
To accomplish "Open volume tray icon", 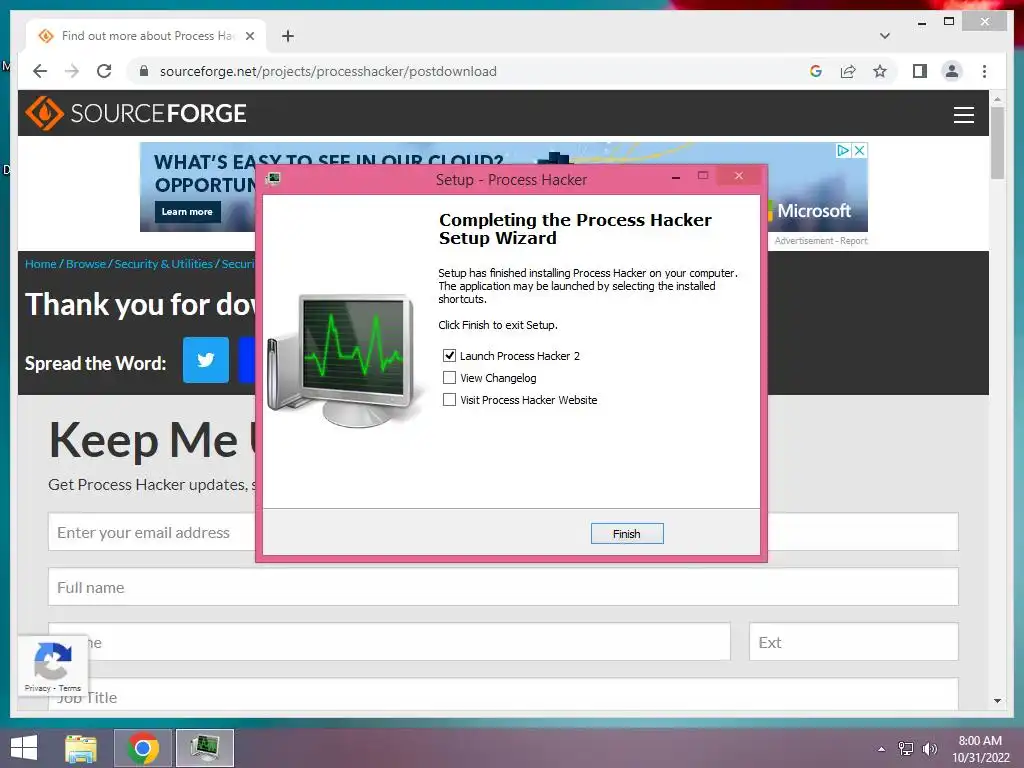I will point(929,749).
